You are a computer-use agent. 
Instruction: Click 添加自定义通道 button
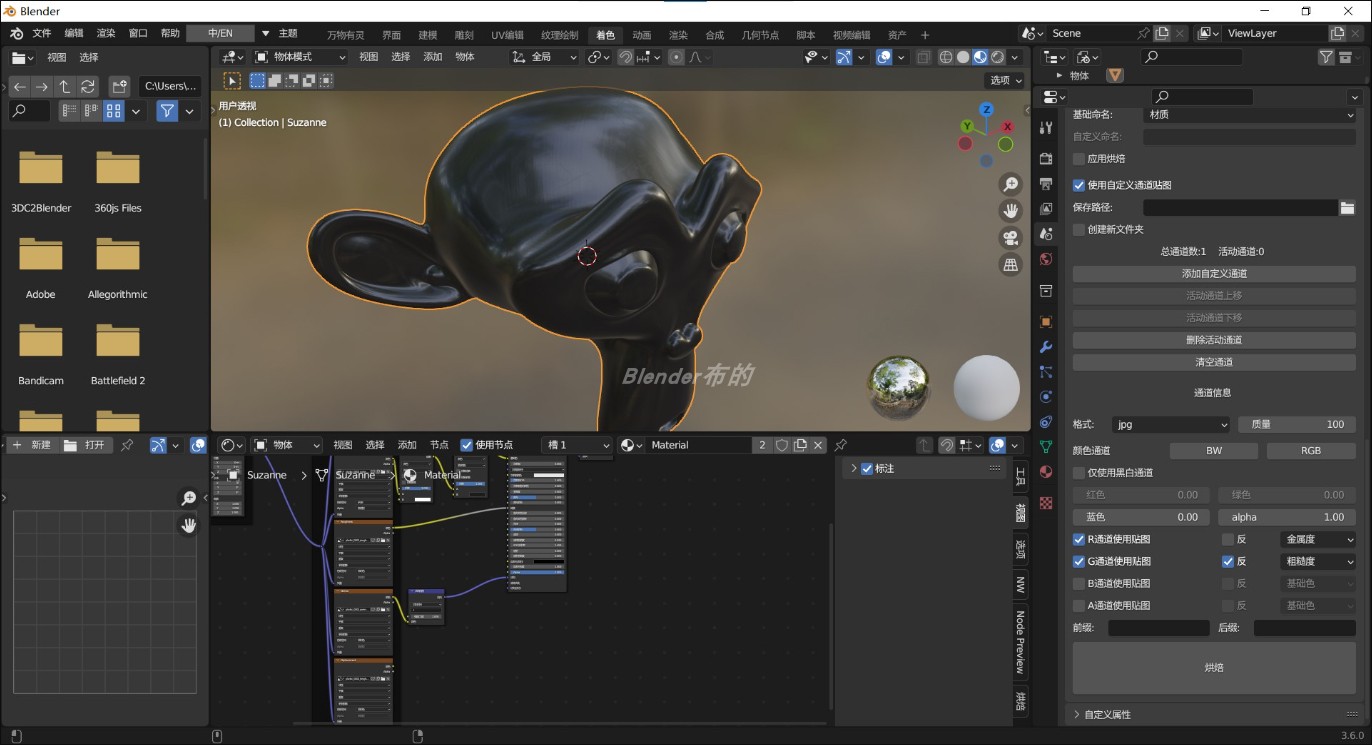(1214, 274)
